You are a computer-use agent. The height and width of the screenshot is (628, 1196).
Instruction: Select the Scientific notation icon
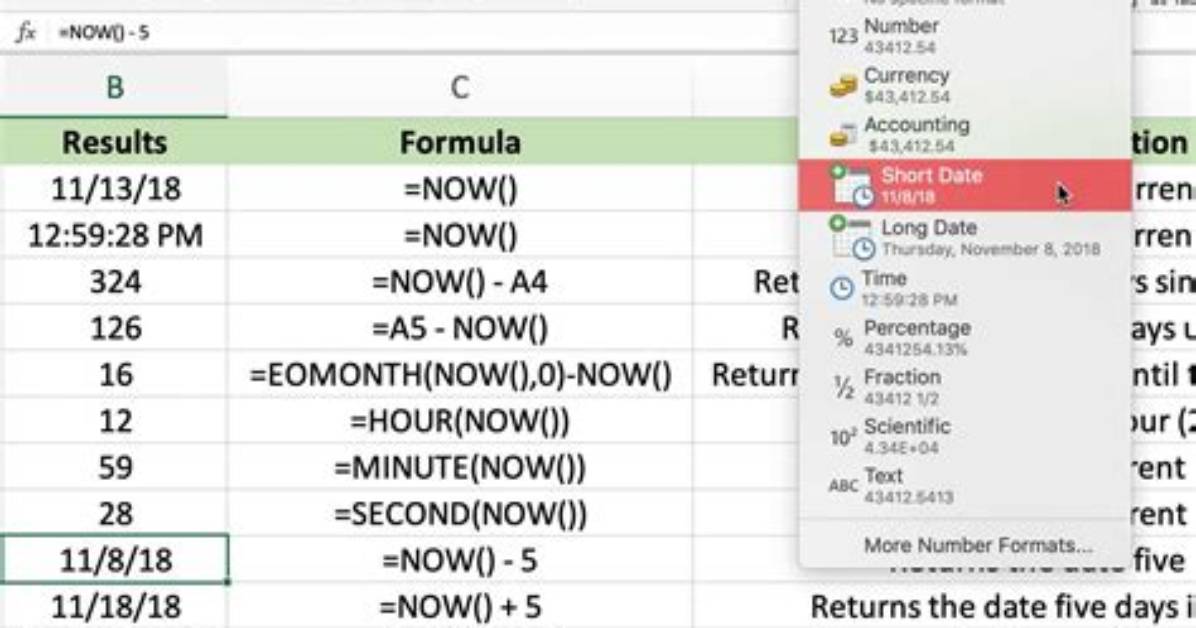click(x=843, y=436)
